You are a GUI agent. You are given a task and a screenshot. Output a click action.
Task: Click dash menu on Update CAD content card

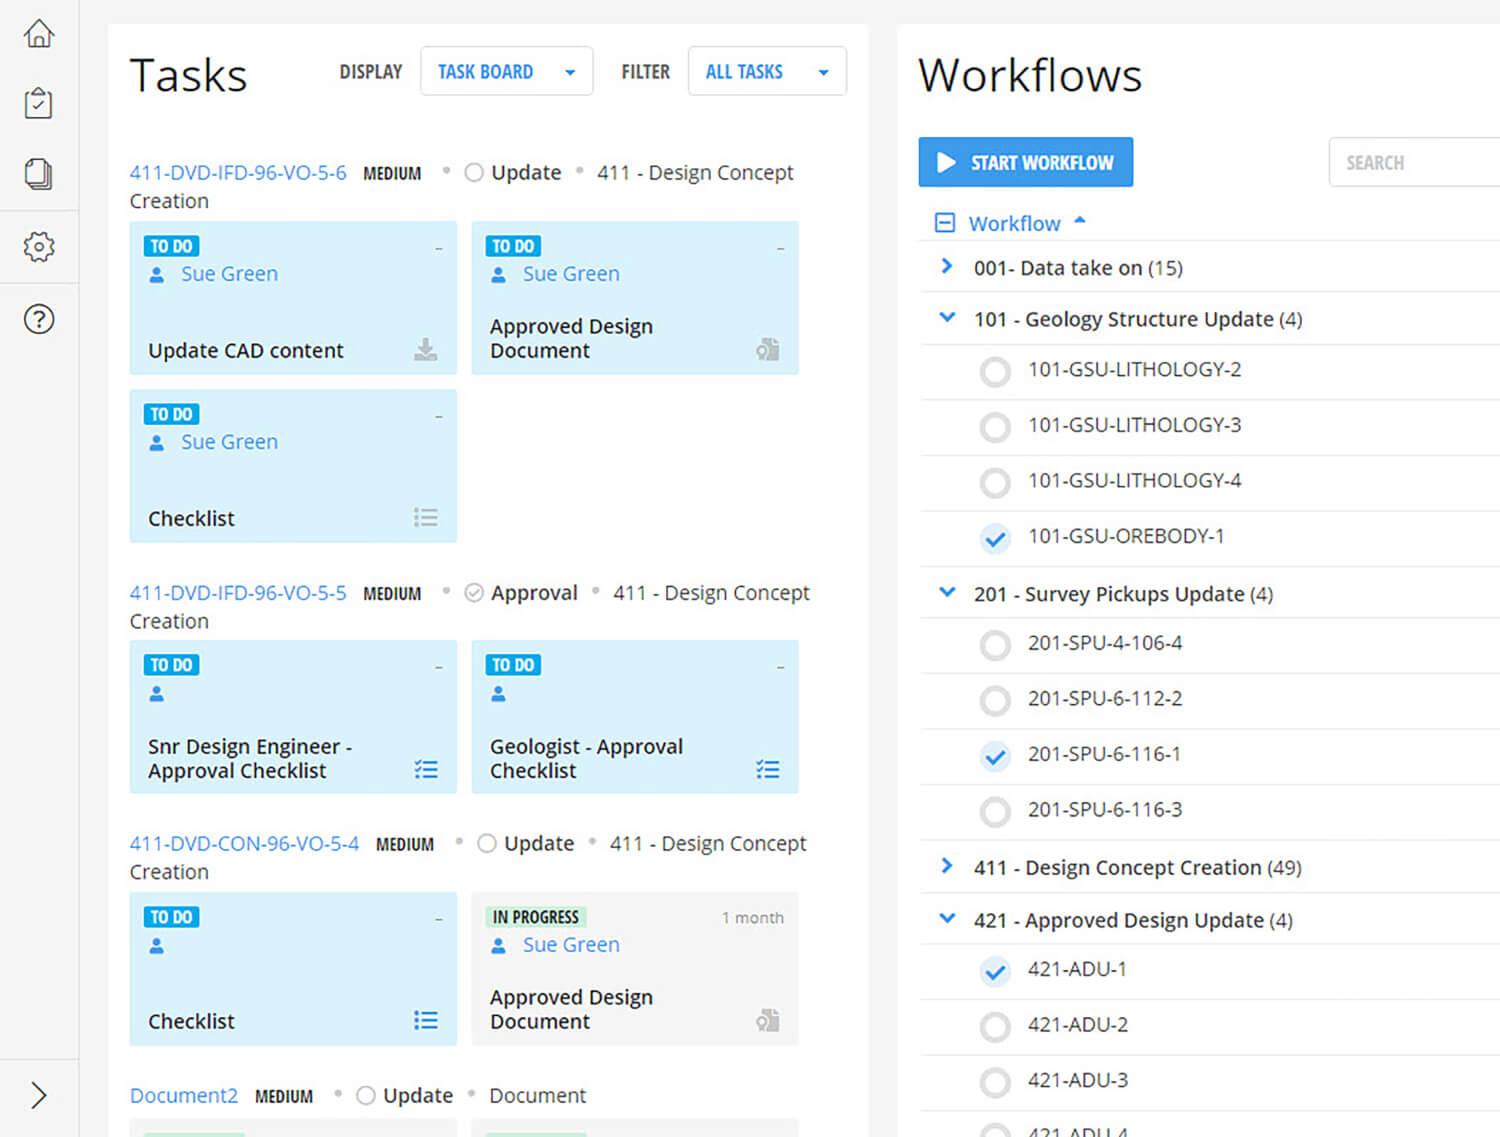pos(439,248)
